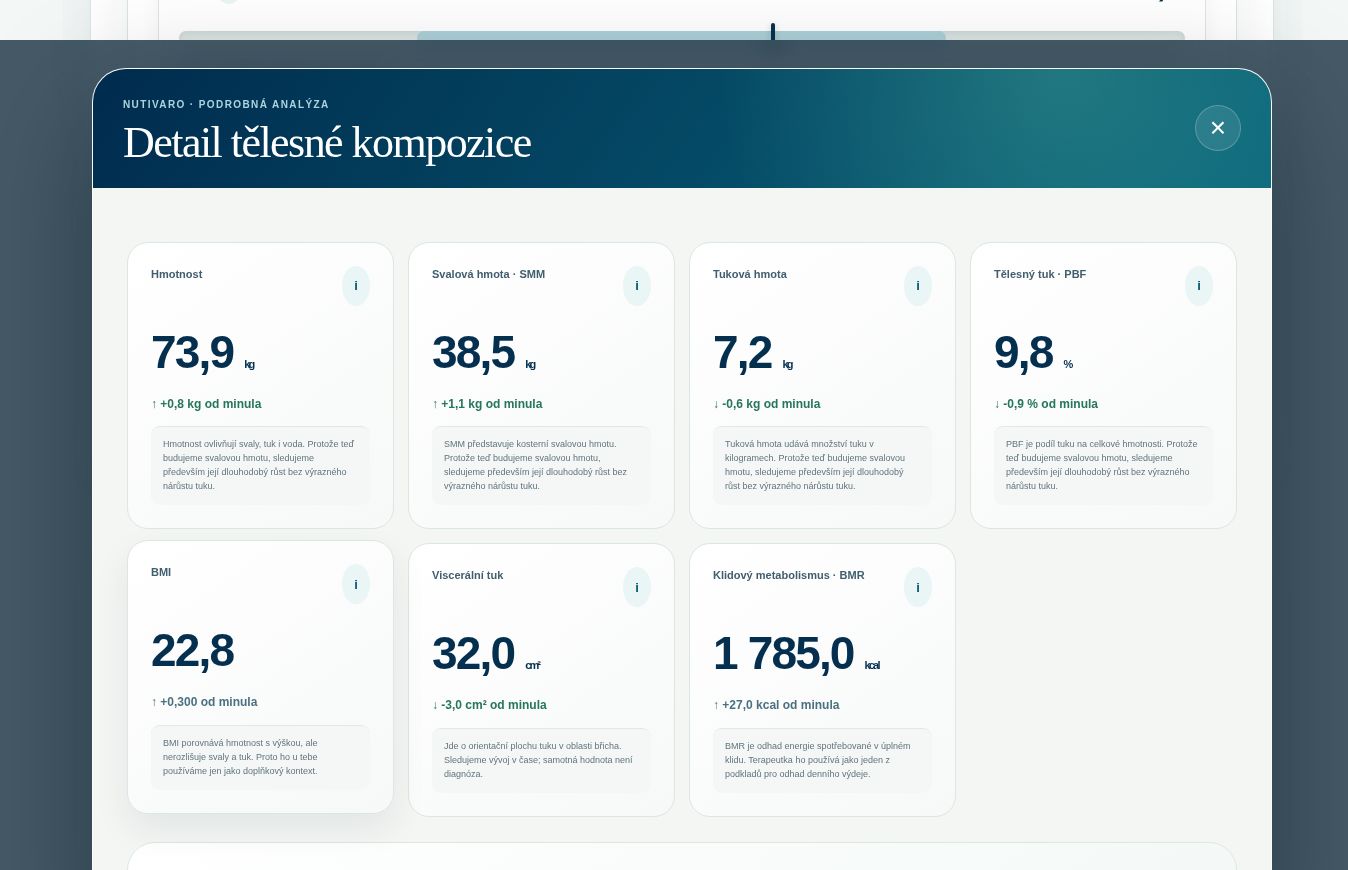Screen dimensions: 1348x870
Task: Open BMI info icon
Action: coord(356,584)
